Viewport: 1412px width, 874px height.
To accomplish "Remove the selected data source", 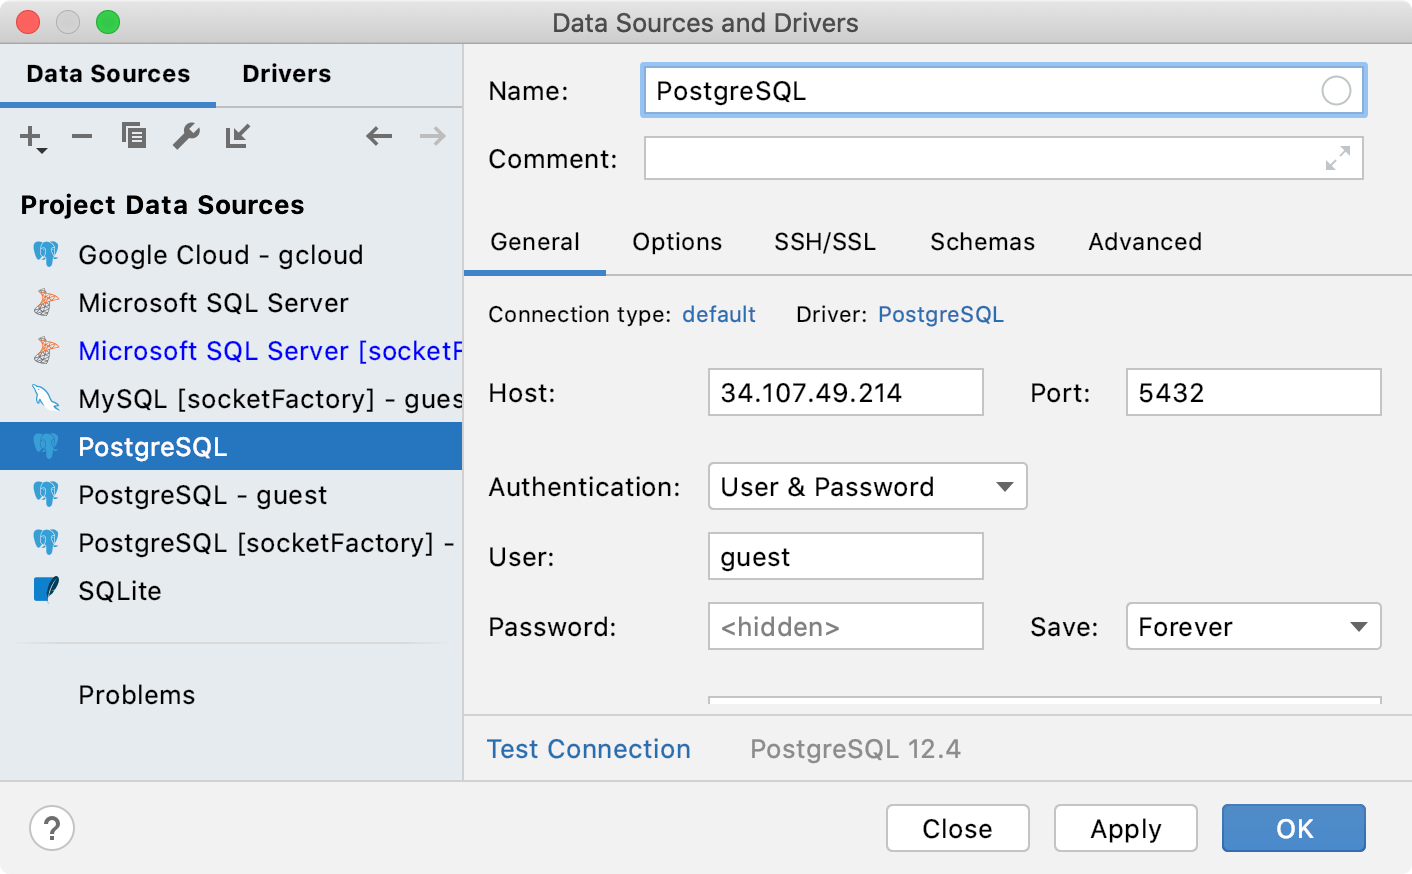I will 82,137.
